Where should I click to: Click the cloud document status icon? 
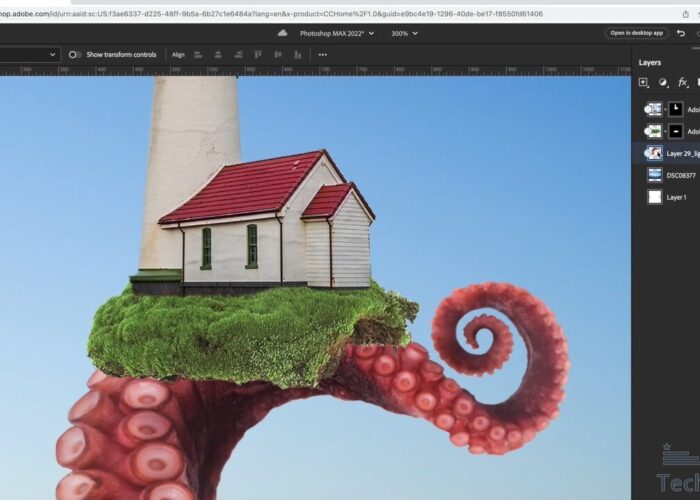[282, 33]
